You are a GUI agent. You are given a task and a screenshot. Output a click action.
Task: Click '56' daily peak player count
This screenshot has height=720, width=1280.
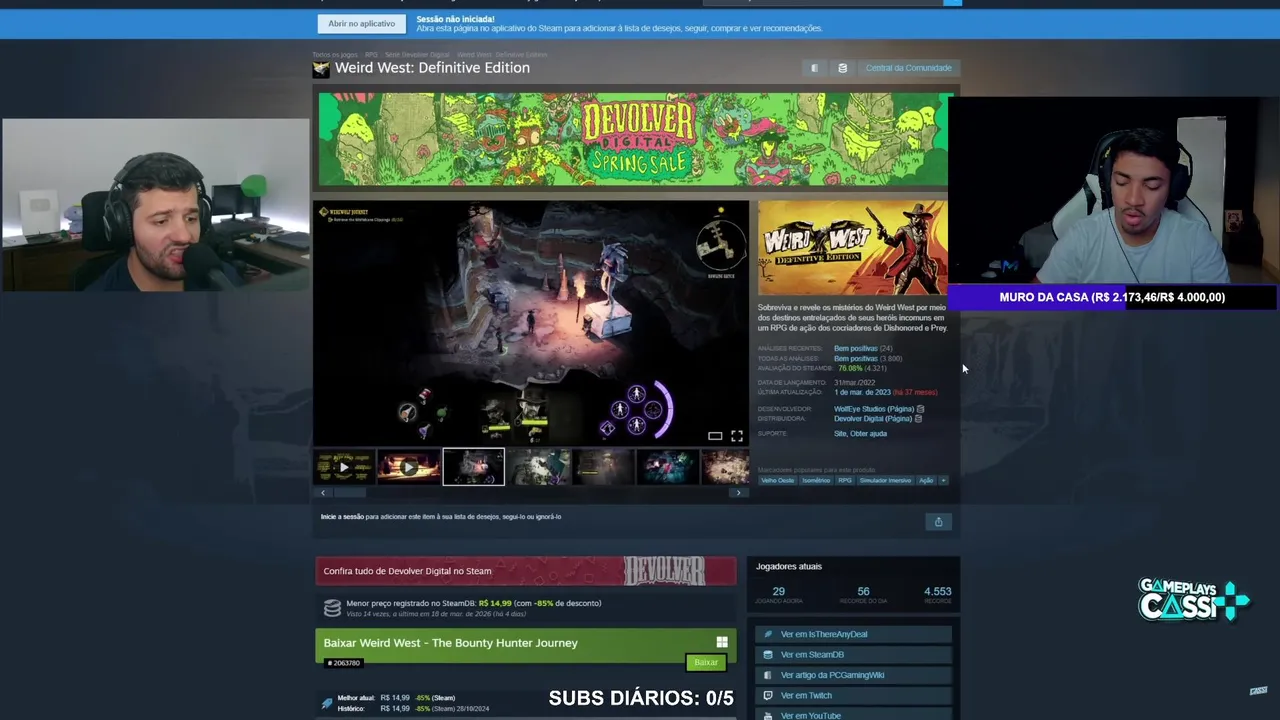pos(863,591)
